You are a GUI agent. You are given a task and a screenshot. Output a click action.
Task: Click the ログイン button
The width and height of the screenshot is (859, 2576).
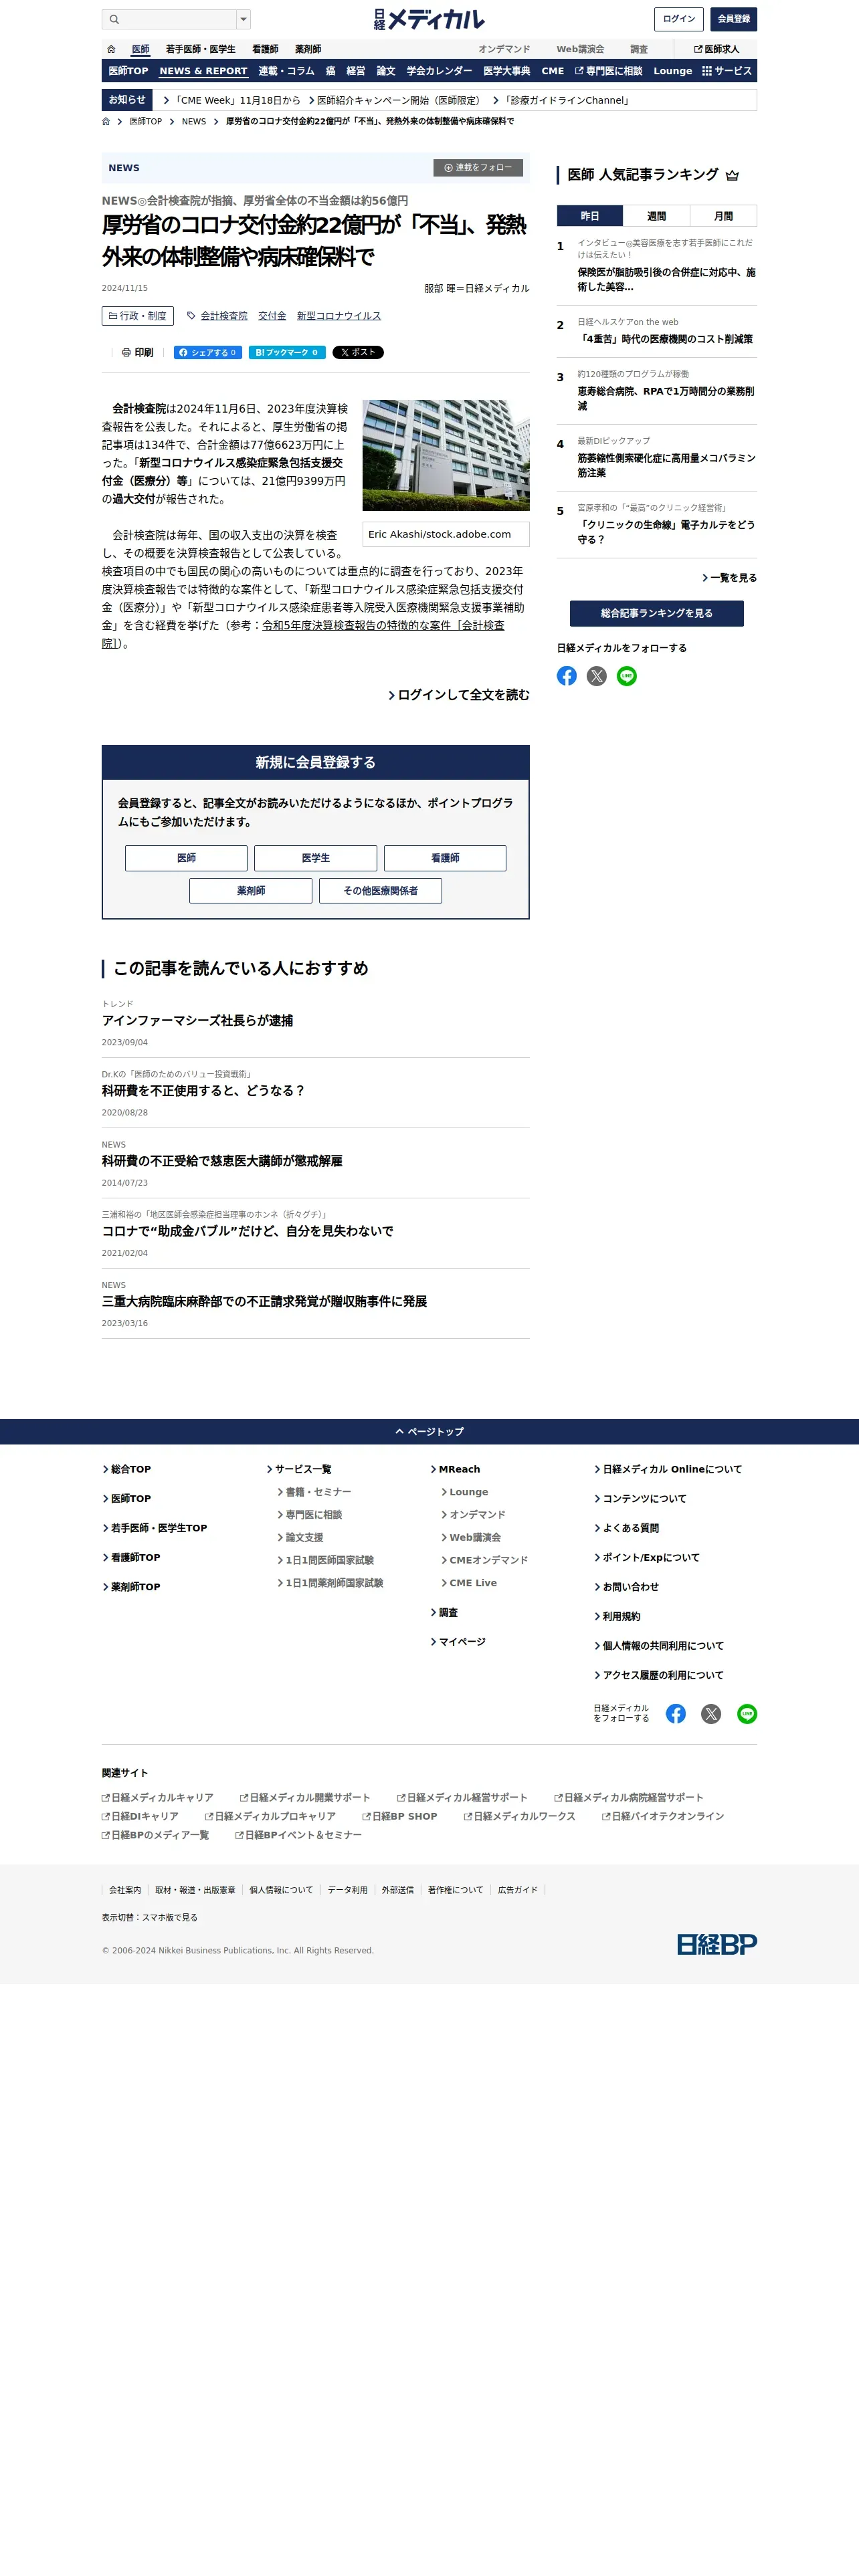tap(679, 19)
